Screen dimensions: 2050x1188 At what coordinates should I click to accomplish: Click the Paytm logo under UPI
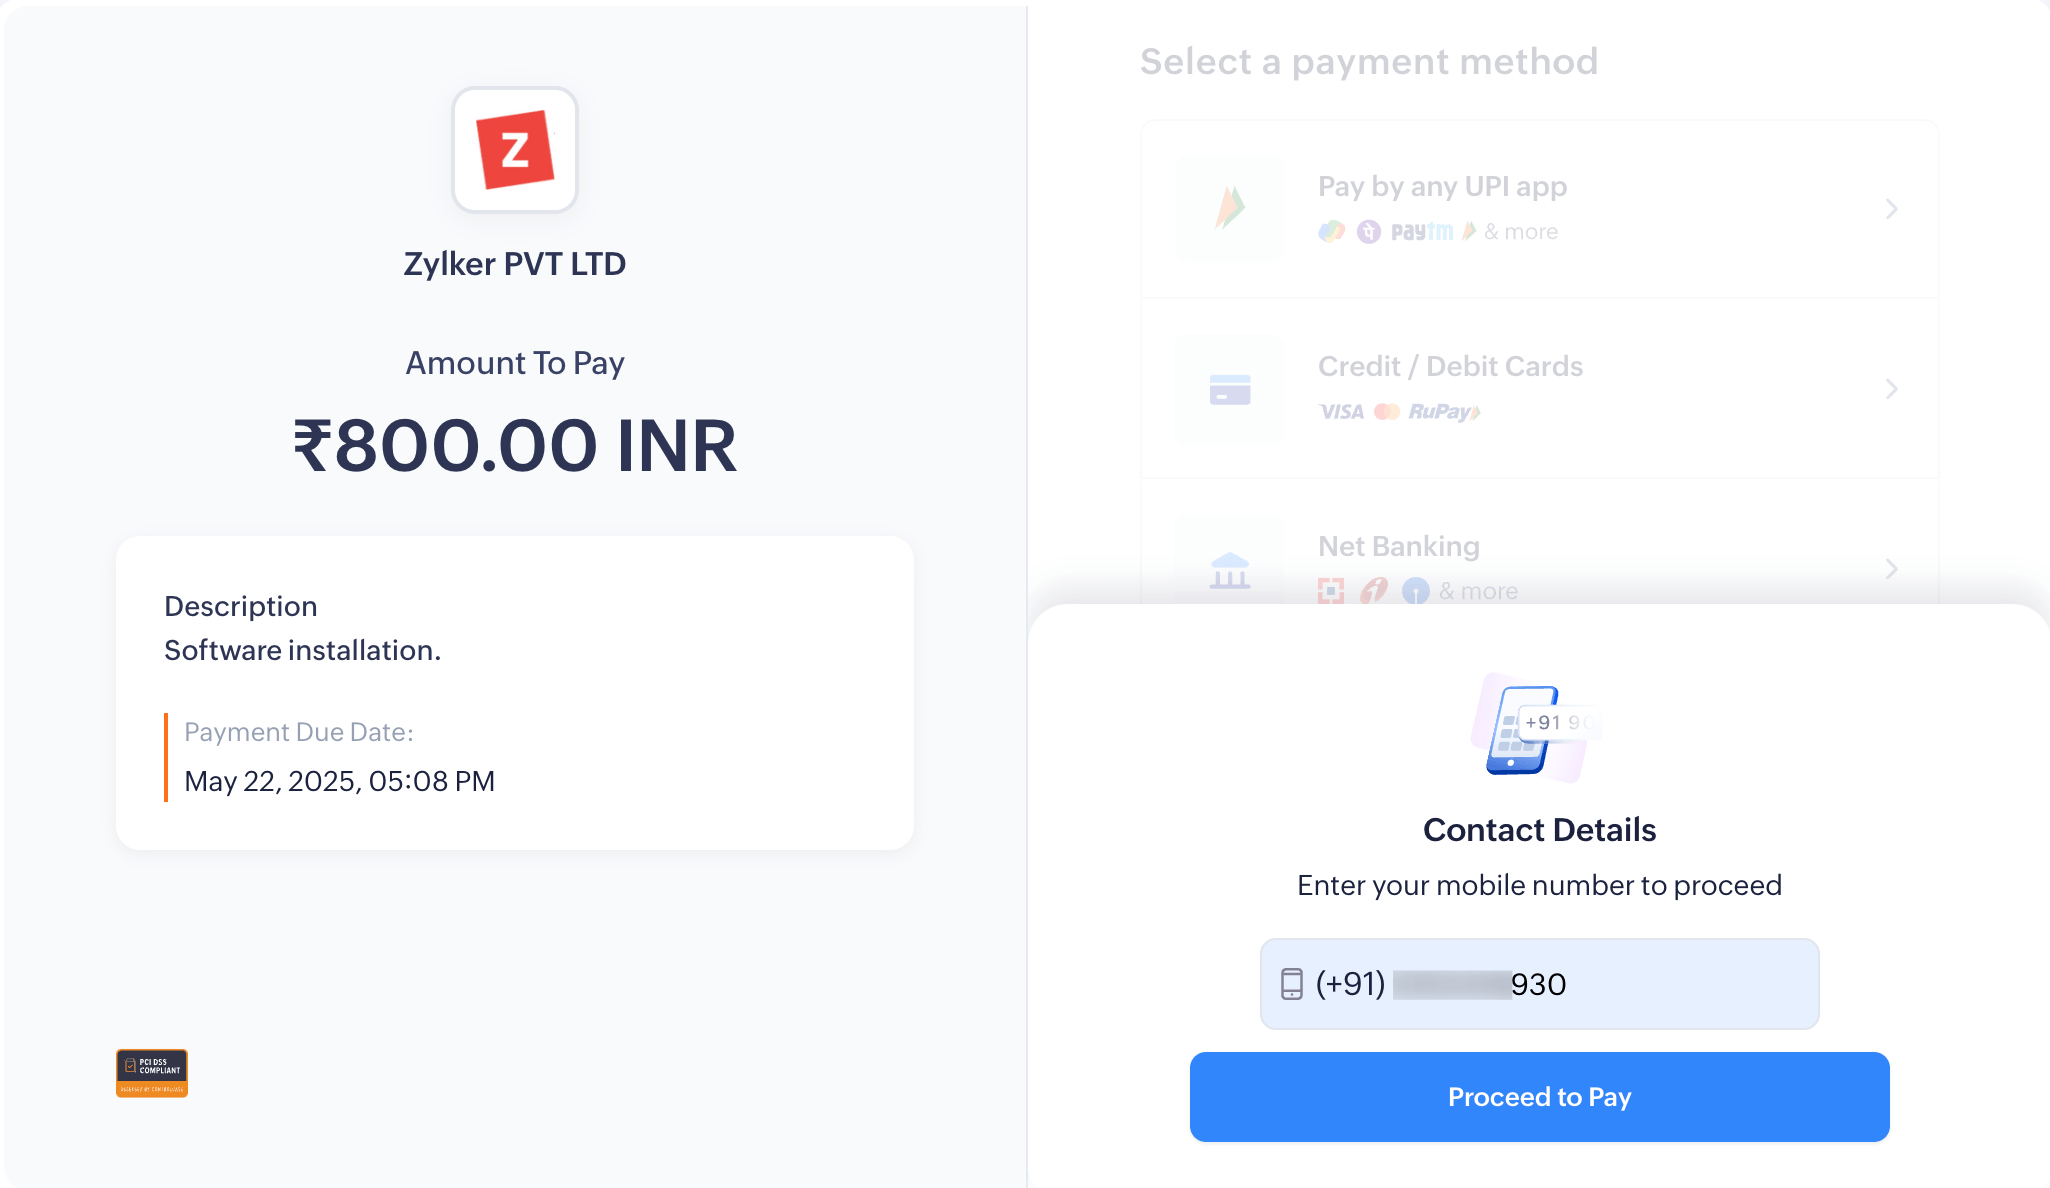1421,232
